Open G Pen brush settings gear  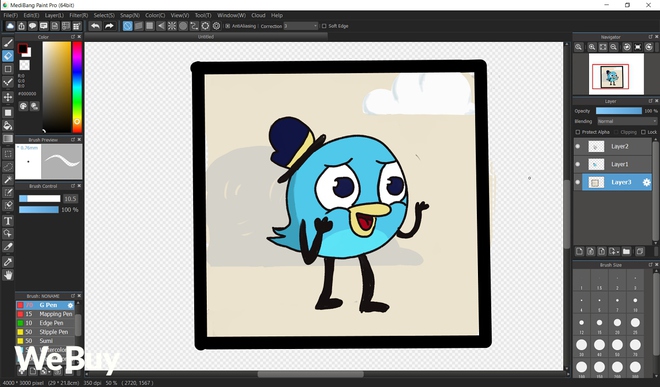tap(70, 305)
